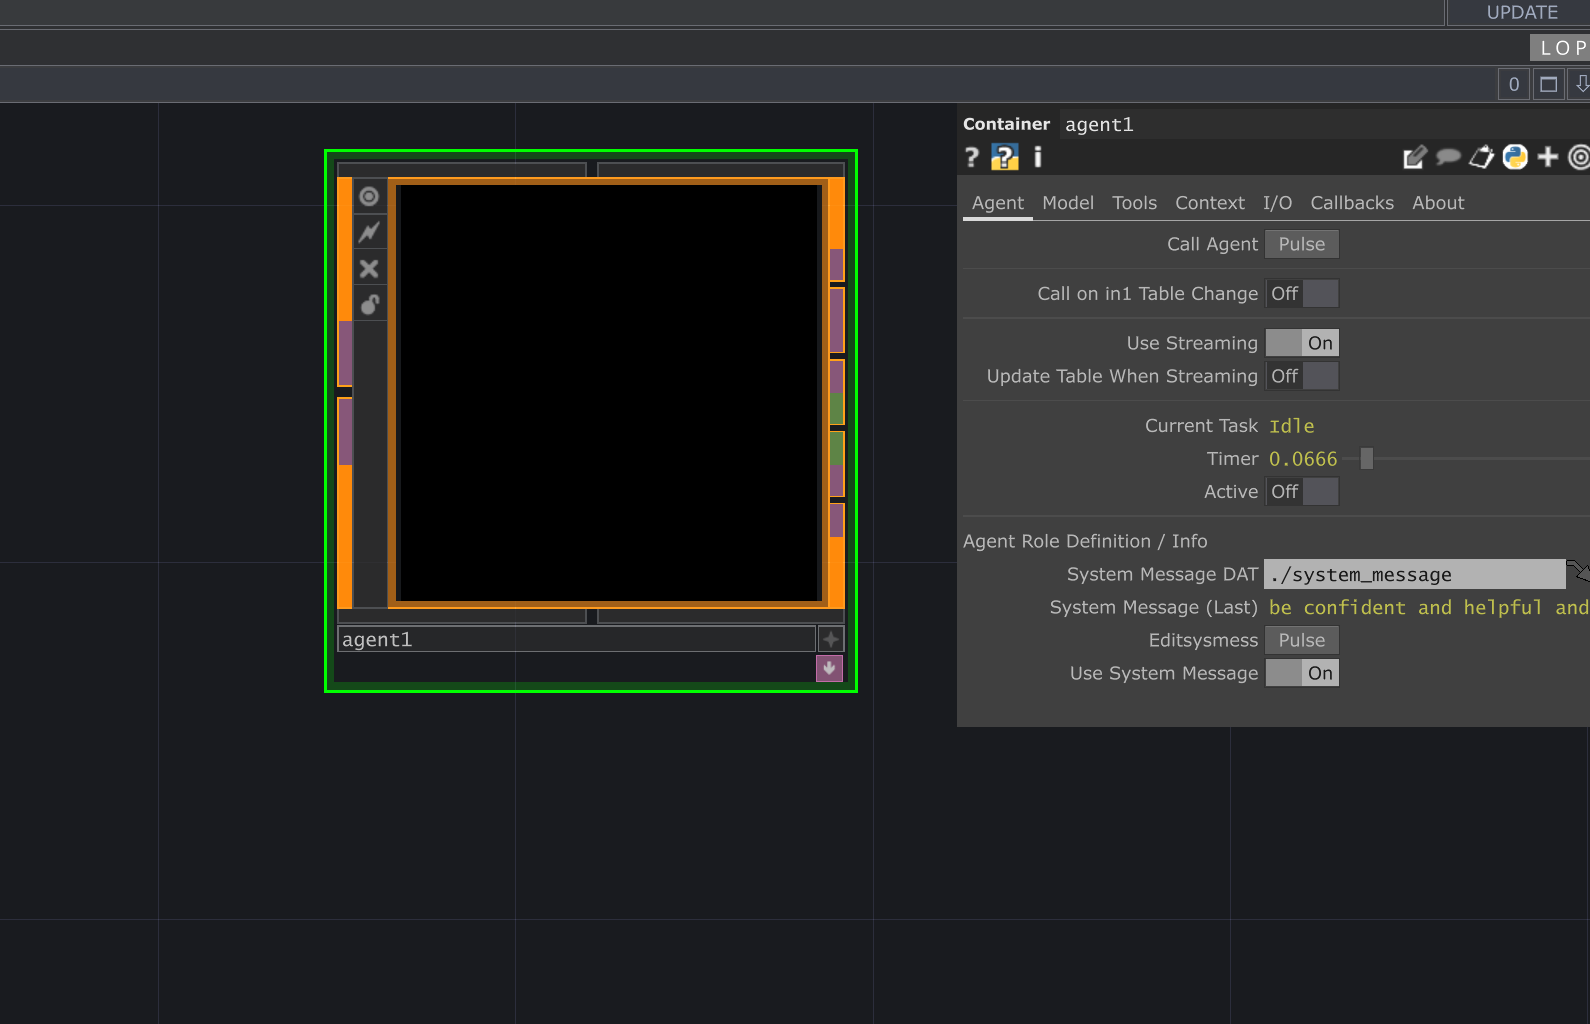Screen dimensions: 1590x1024
Task: Open Python help for agent1 container
Action: (1004, 157)
